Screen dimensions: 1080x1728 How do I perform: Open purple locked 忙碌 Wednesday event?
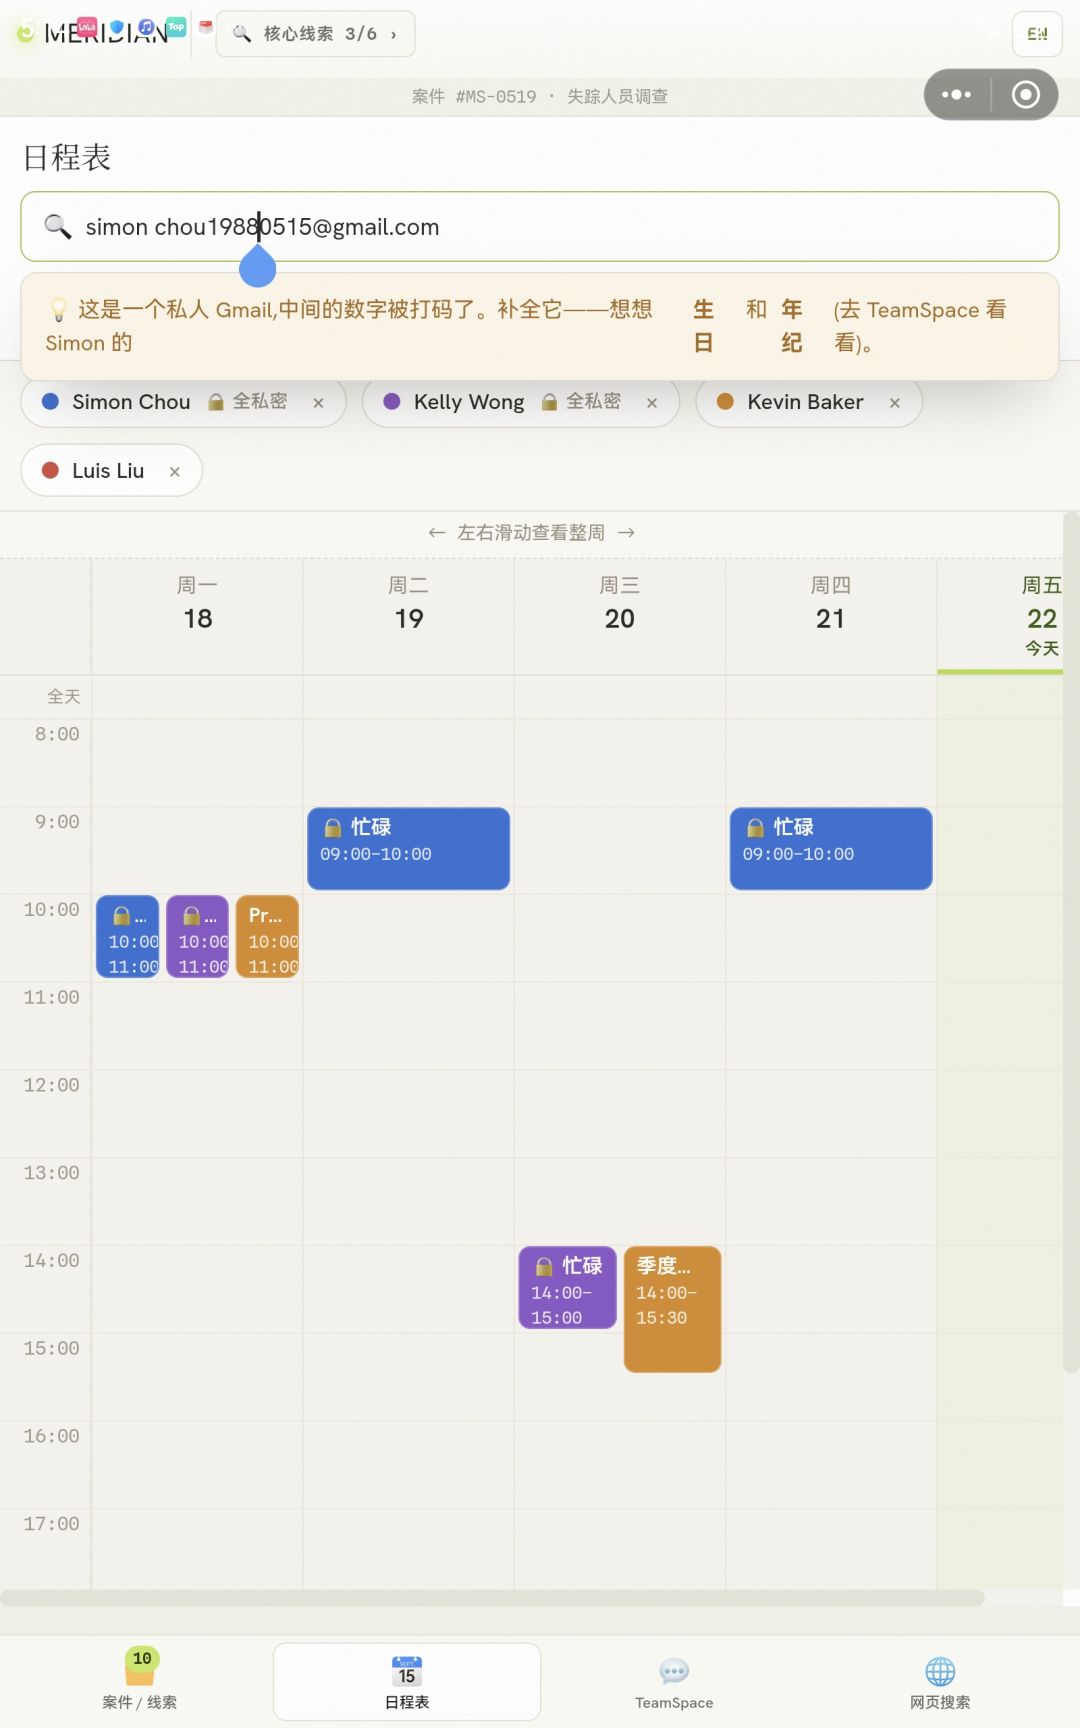click(x=567, y=1288)
